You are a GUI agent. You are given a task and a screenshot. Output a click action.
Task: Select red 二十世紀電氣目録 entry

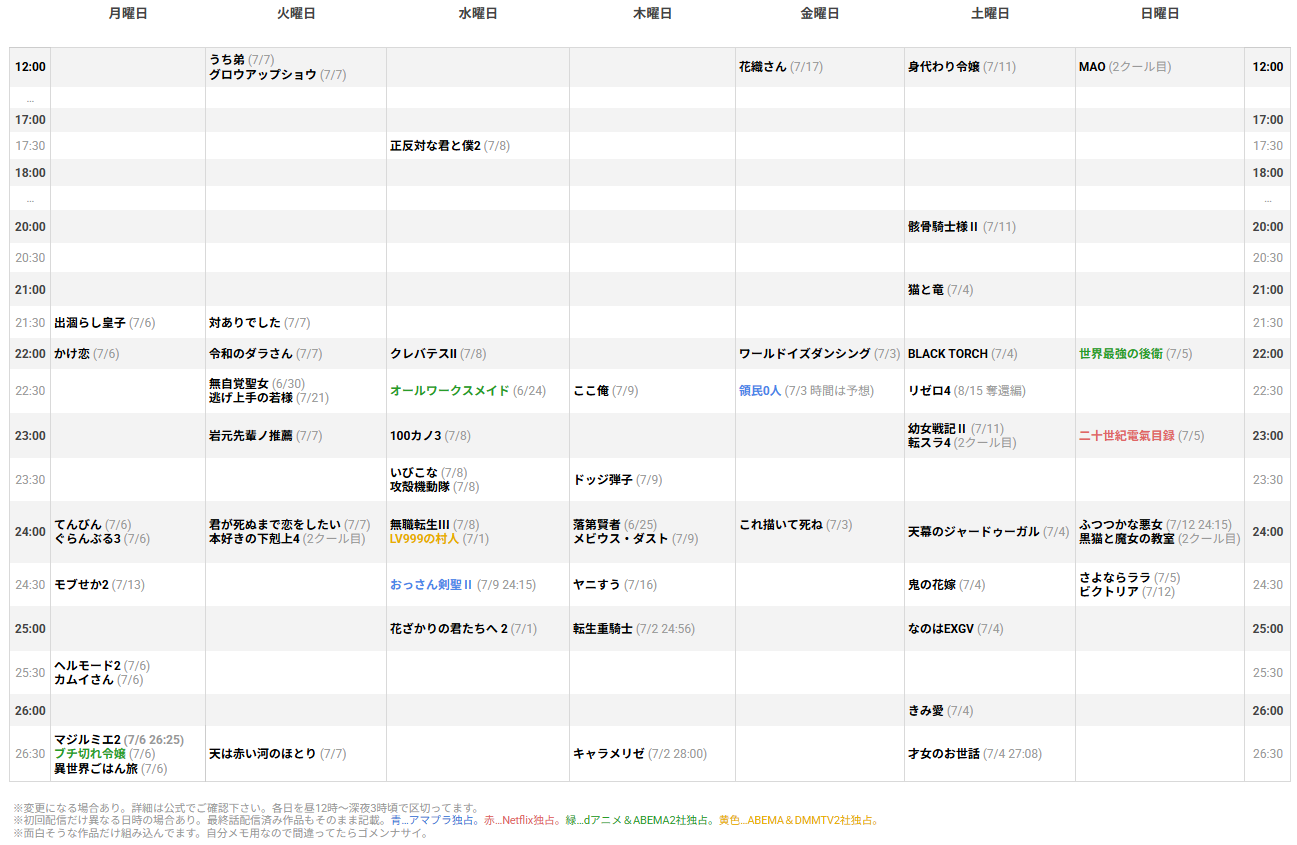coord(1142,436)
